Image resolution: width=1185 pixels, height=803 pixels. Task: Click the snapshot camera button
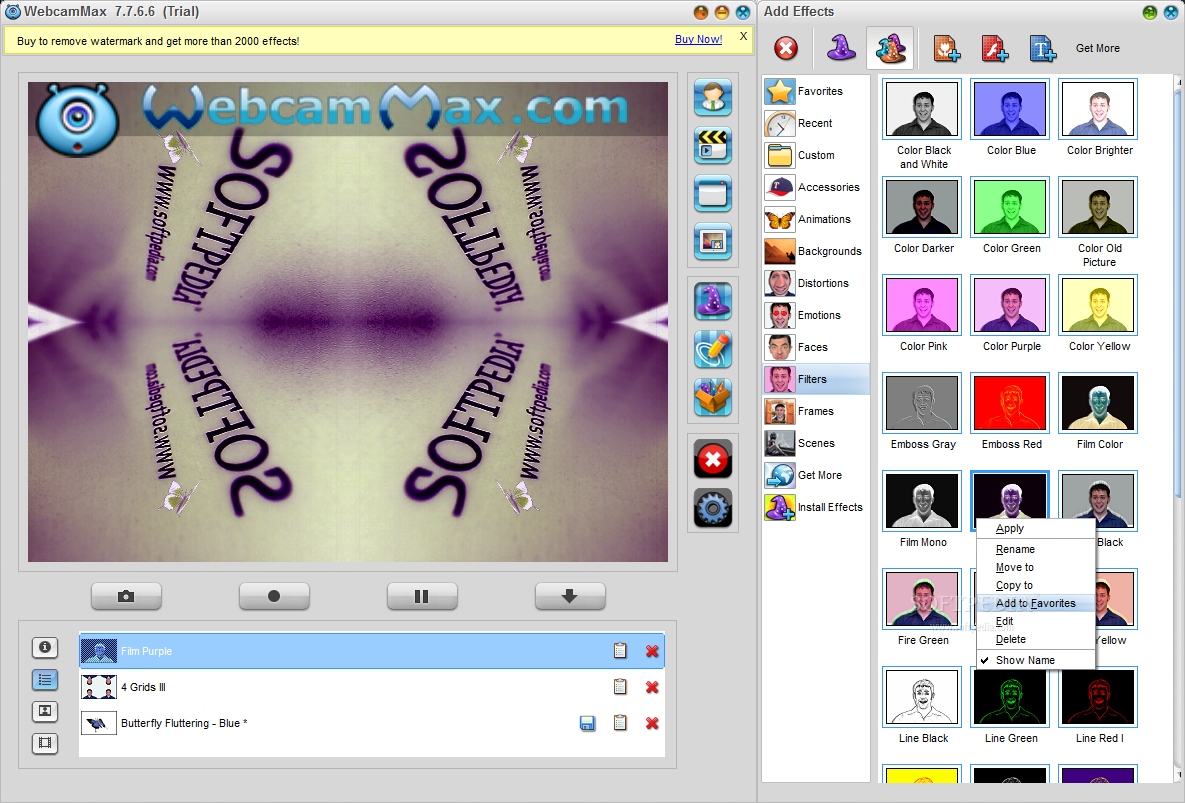(126, 596)
